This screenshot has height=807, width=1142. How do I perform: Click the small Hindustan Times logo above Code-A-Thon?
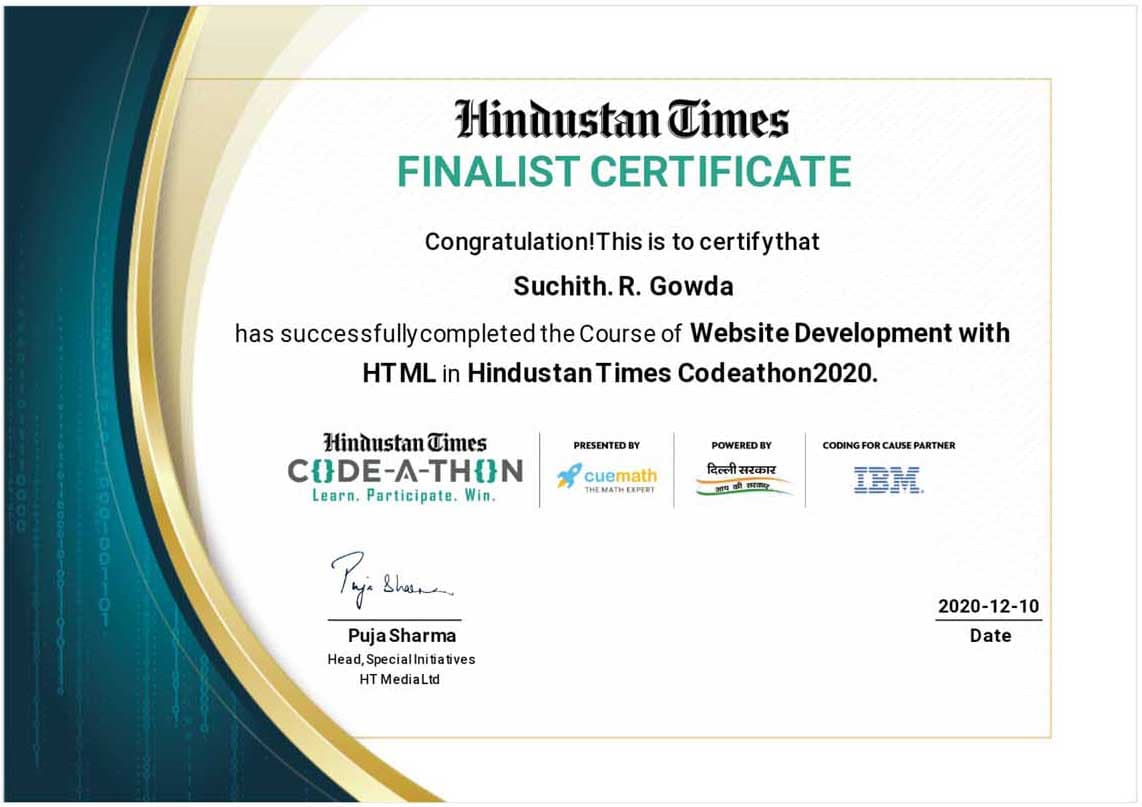pyautogui.click(x=405, y=443)
